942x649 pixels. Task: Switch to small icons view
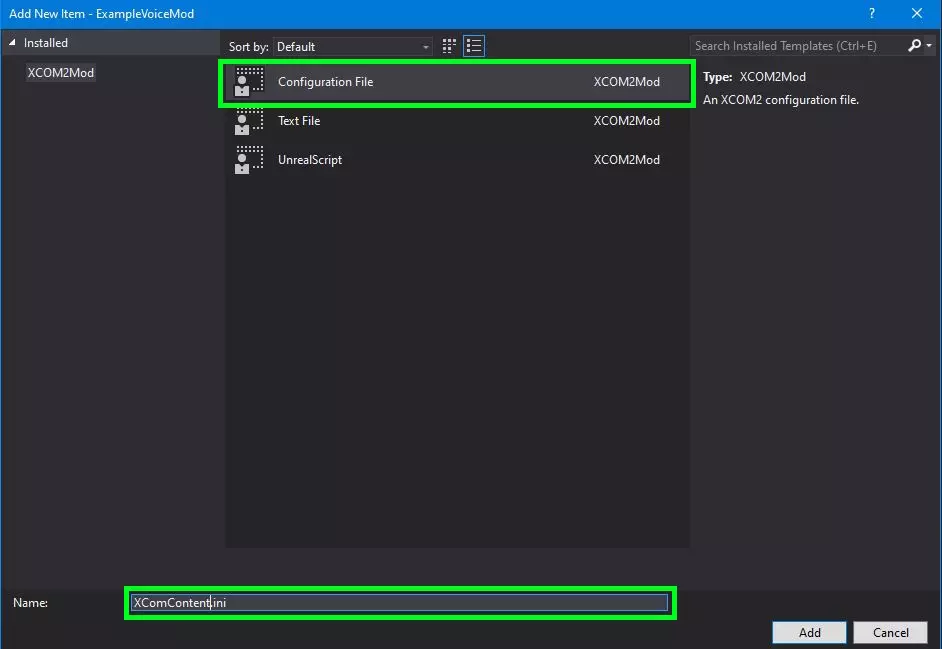tap(449, 46)
